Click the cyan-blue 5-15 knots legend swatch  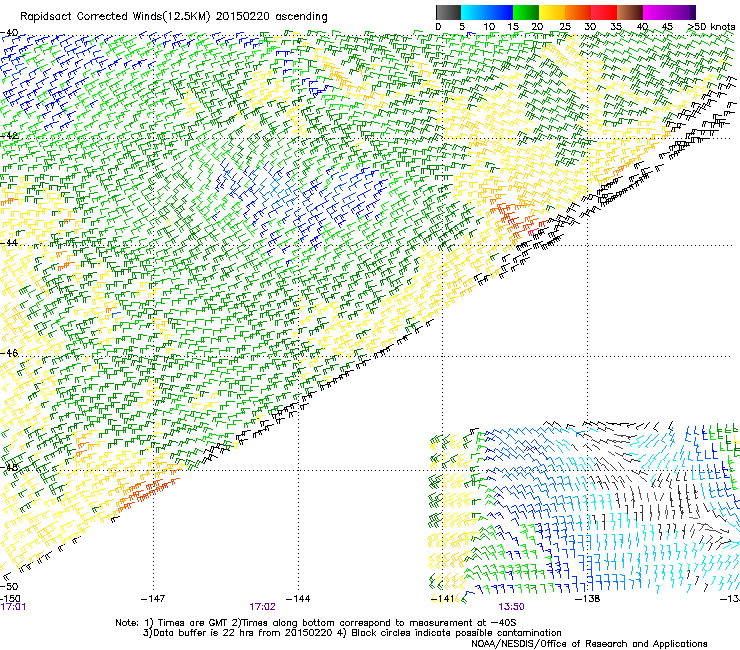tap(487, 12)
